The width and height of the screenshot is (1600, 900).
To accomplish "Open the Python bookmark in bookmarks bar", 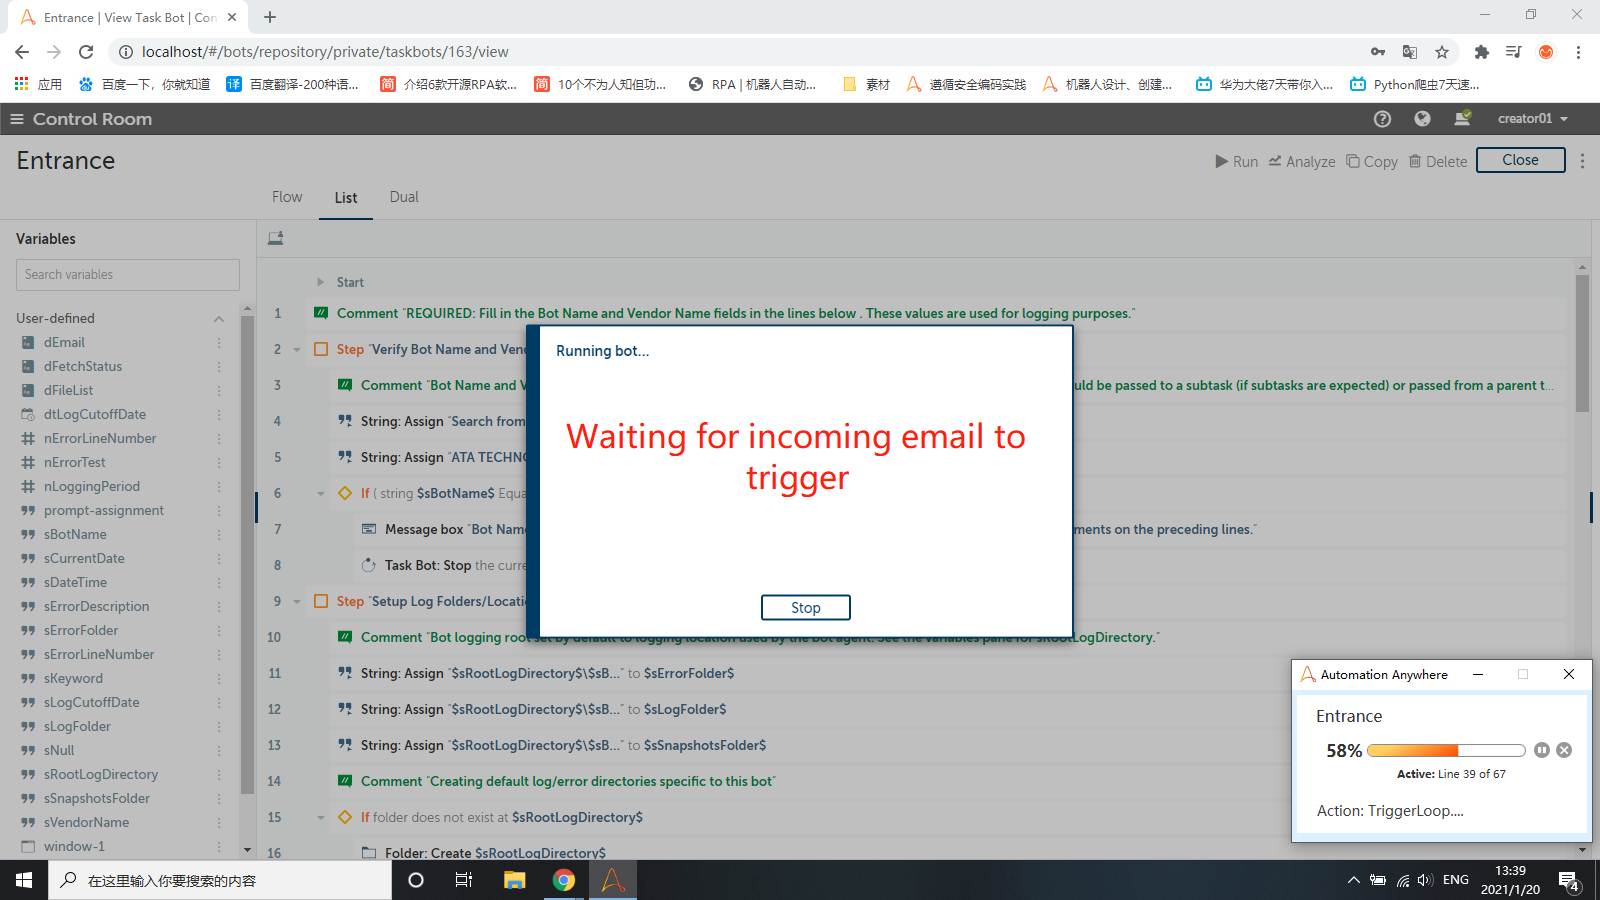I will [1414, 85].
